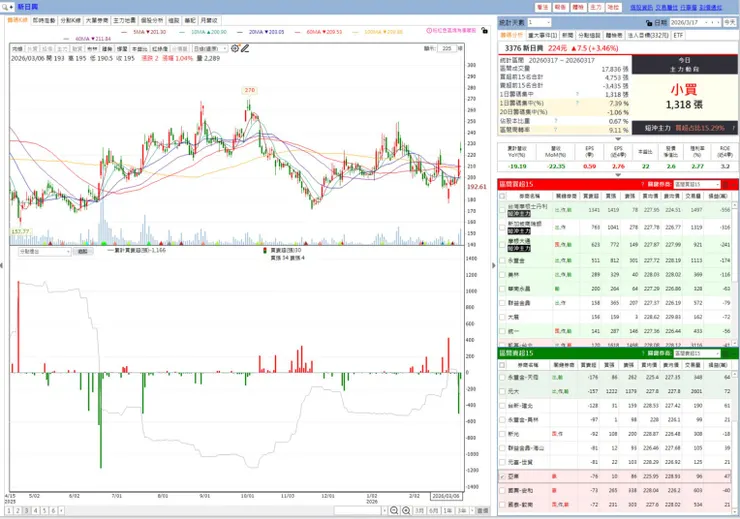Viewport: 740px width, 519px height.
Task: Tick the checkbox for the 永豐金 row
Action: tap(502, 260)
